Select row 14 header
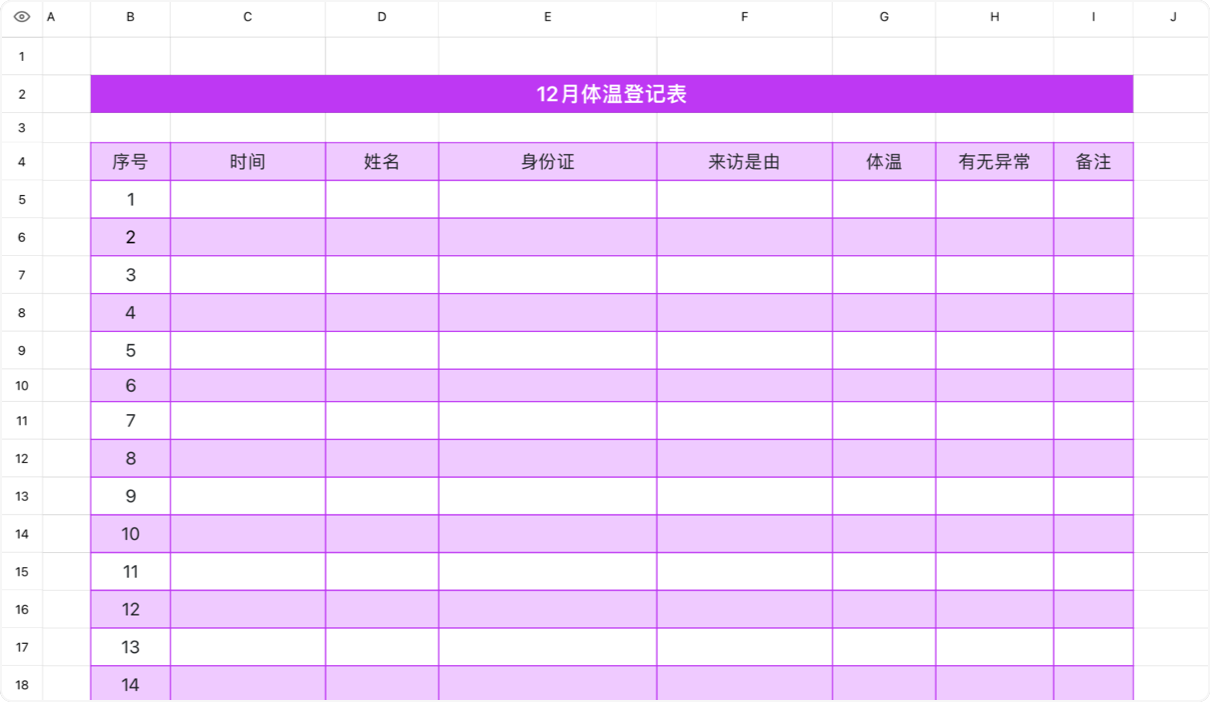The width and height of the screenshot is (1210, 702). click(x=22, y=534)
